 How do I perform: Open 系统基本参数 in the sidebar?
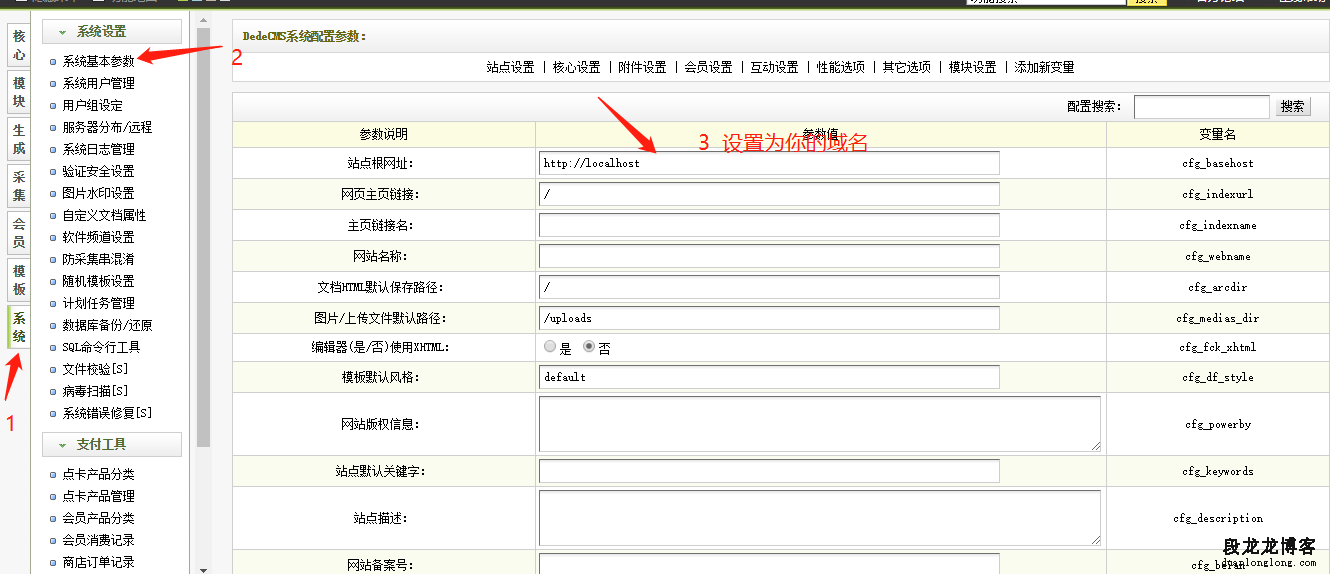(98, 61)
